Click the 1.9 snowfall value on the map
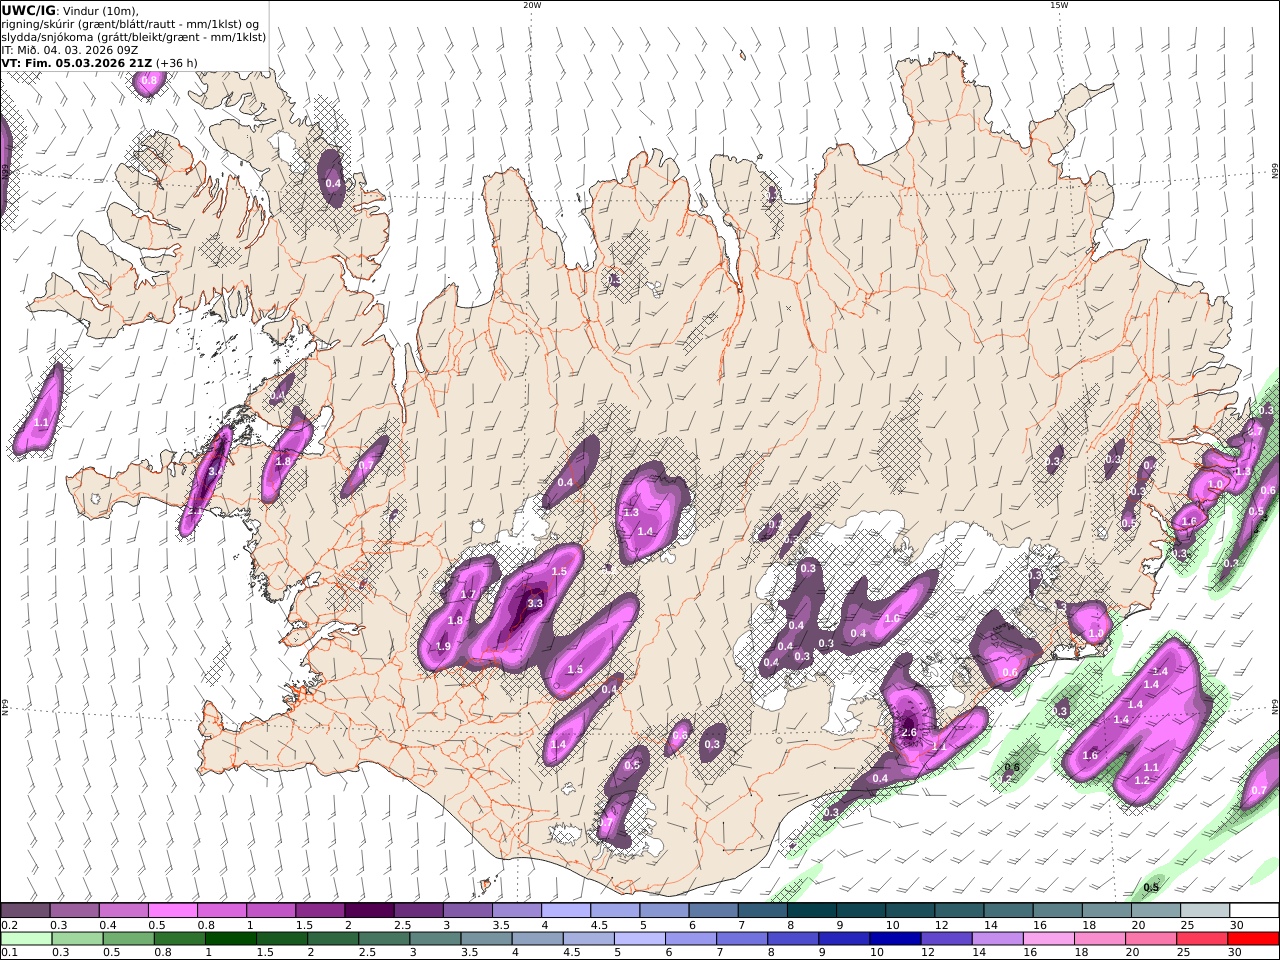Viewport: 1280px width, 960px height. 444,647
